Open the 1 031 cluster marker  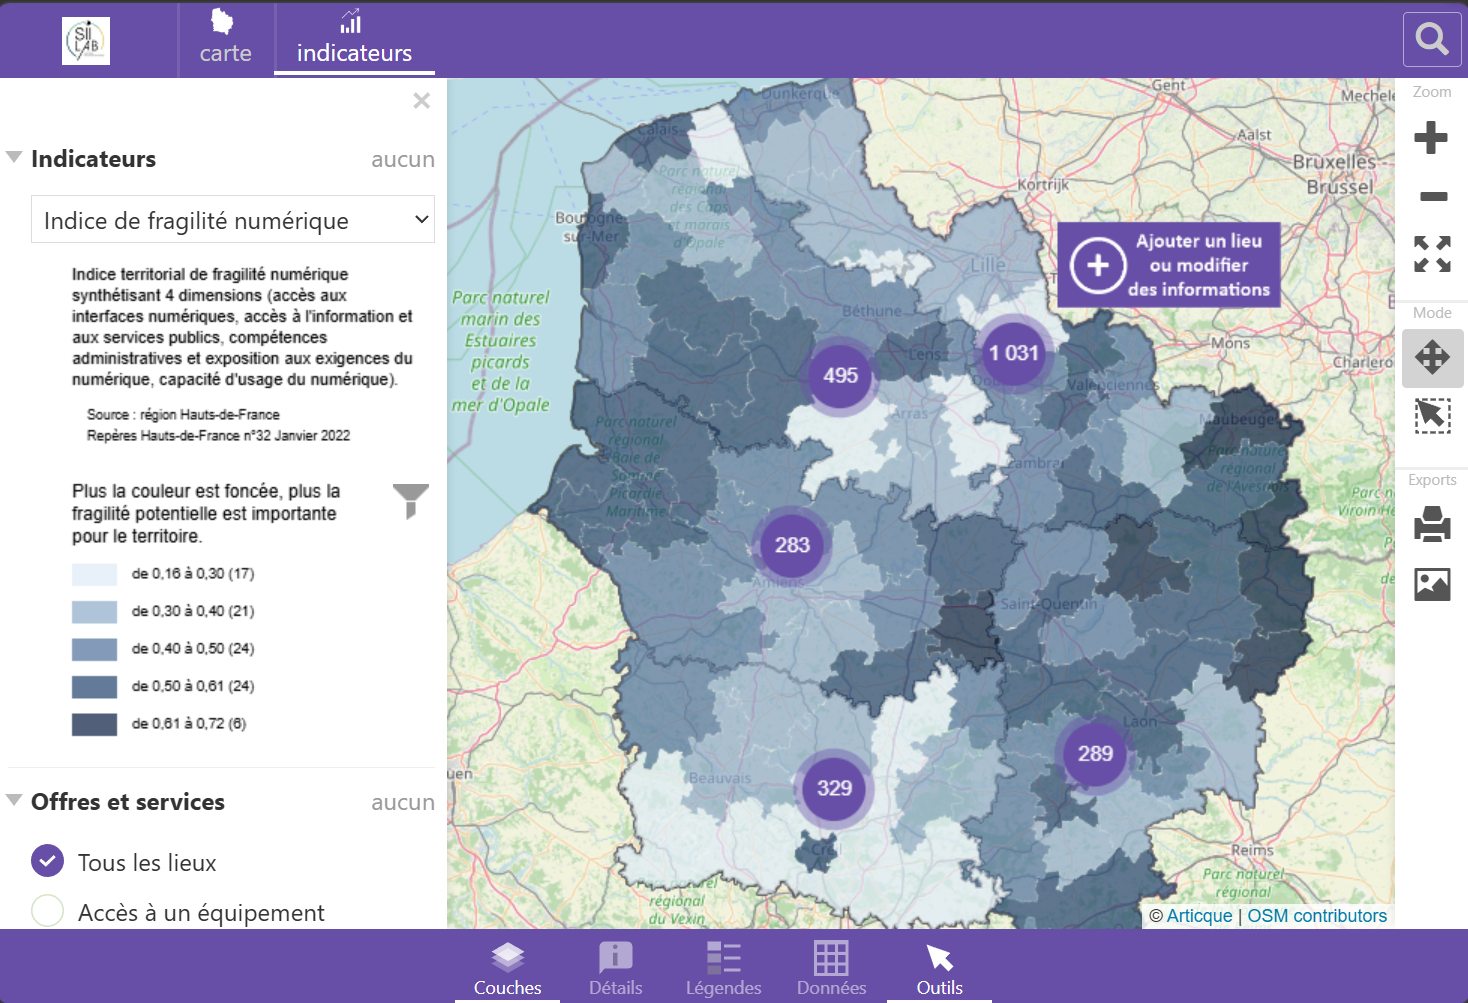coord(1014,353)
